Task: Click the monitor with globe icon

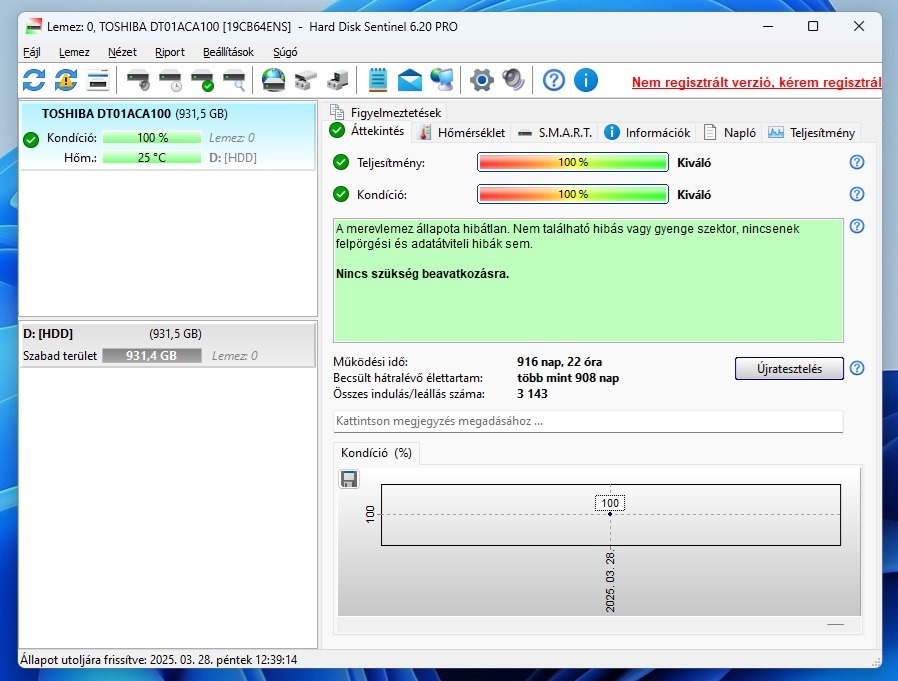Action: pyautogui.click(x=442, y=80)
